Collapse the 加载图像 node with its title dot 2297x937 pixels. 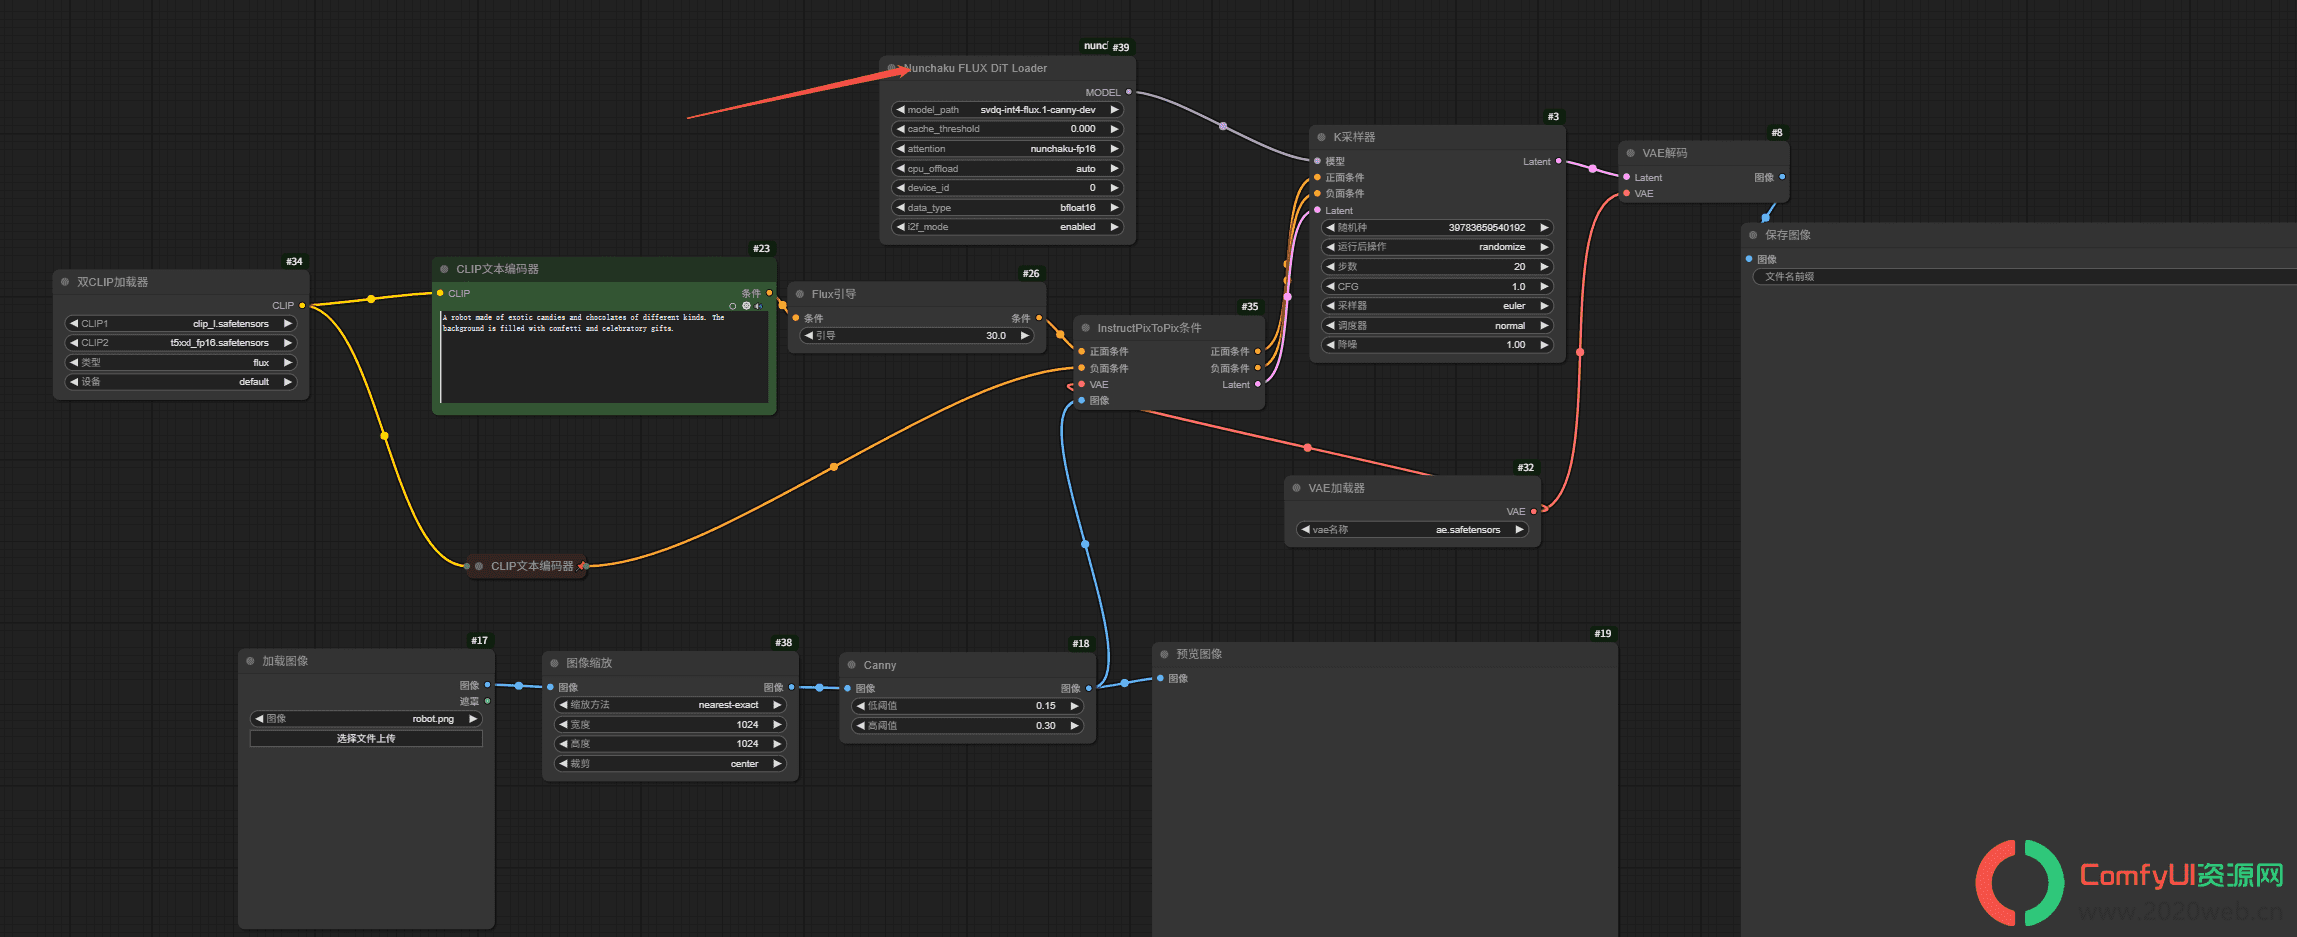(250, 661)
